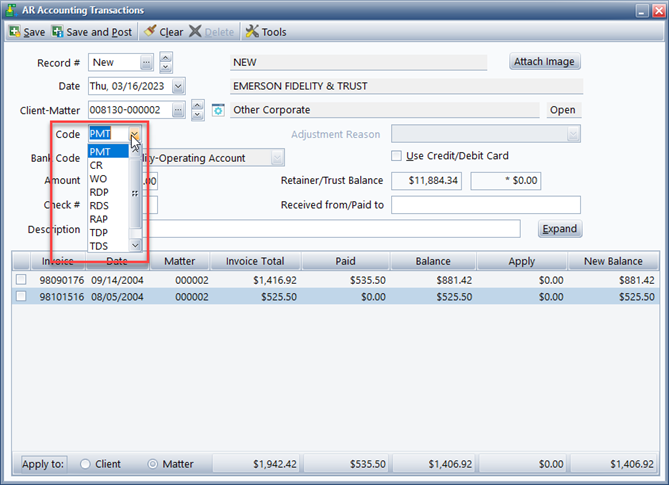The width and height of the screenshot is (669, 485).
Task: Open the Date dropdown calendar arrow
Action: coord(178,87)
